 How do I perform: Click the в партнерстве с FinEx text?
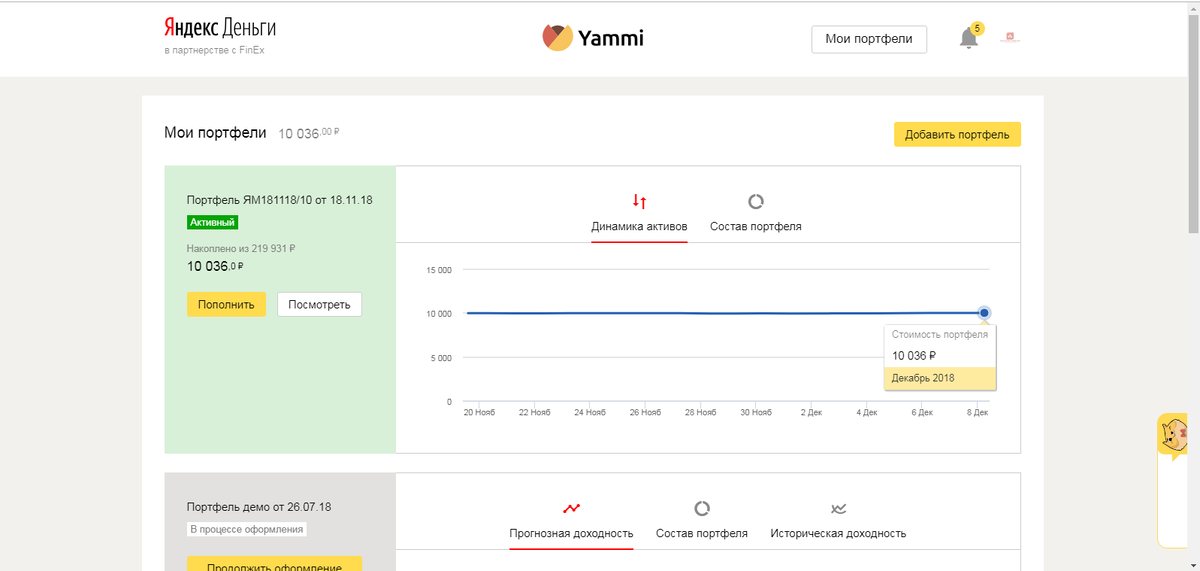(x=214, y=50)
